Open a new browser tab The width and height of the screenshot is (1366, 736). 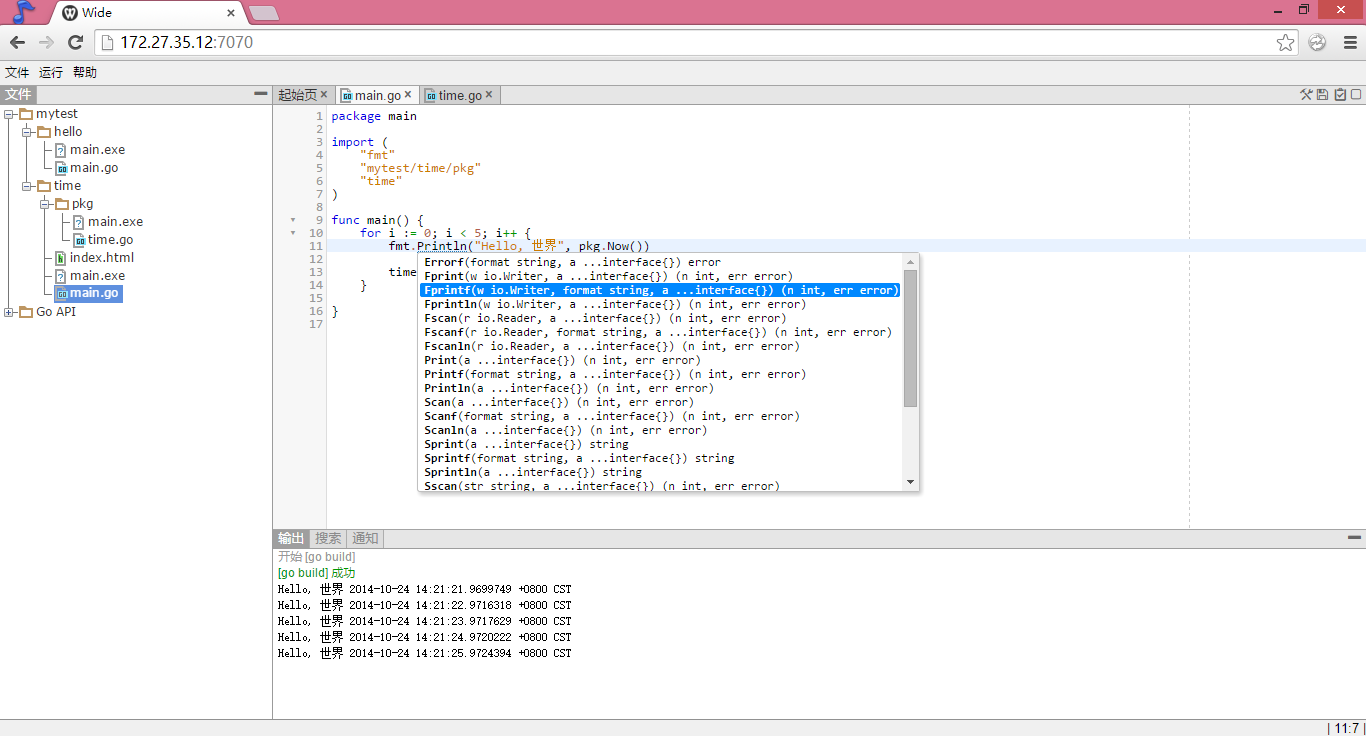263,13
